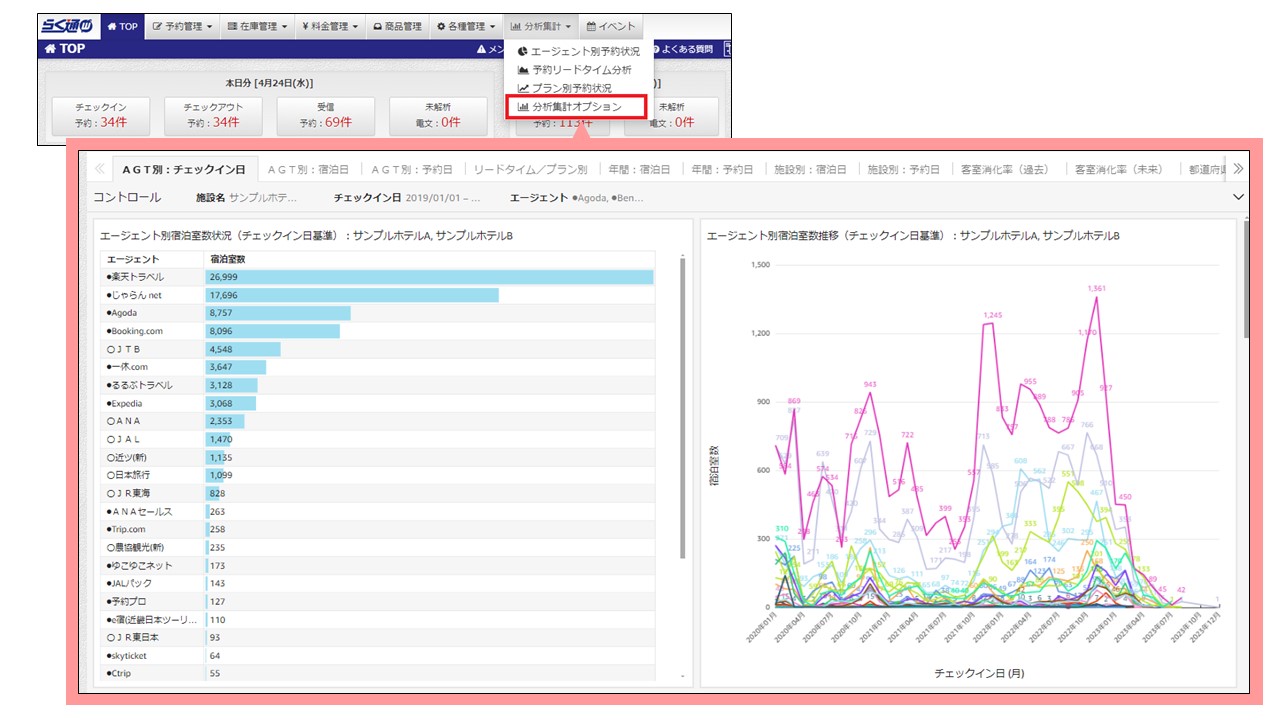Switch to the 施設別:宿泊日 tab
This screenshot has height=720, width=1280.
[x=811, y=170]
